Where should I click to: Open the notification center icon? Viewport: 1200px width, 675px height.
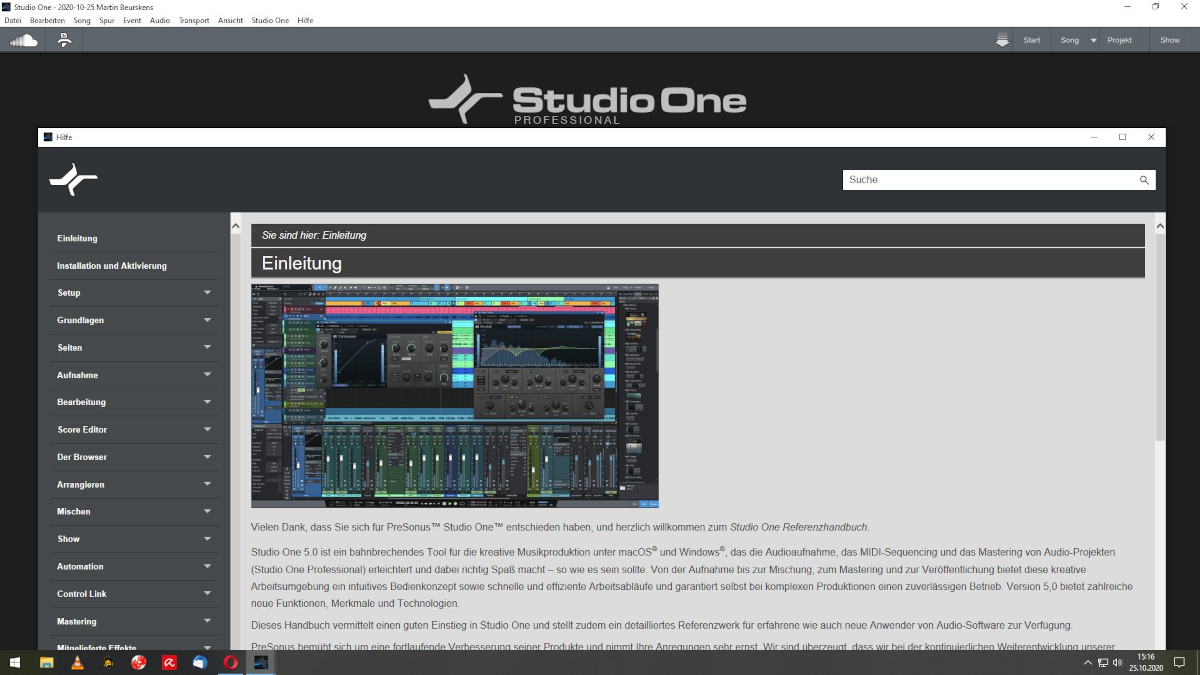[x=1180, y=662]
